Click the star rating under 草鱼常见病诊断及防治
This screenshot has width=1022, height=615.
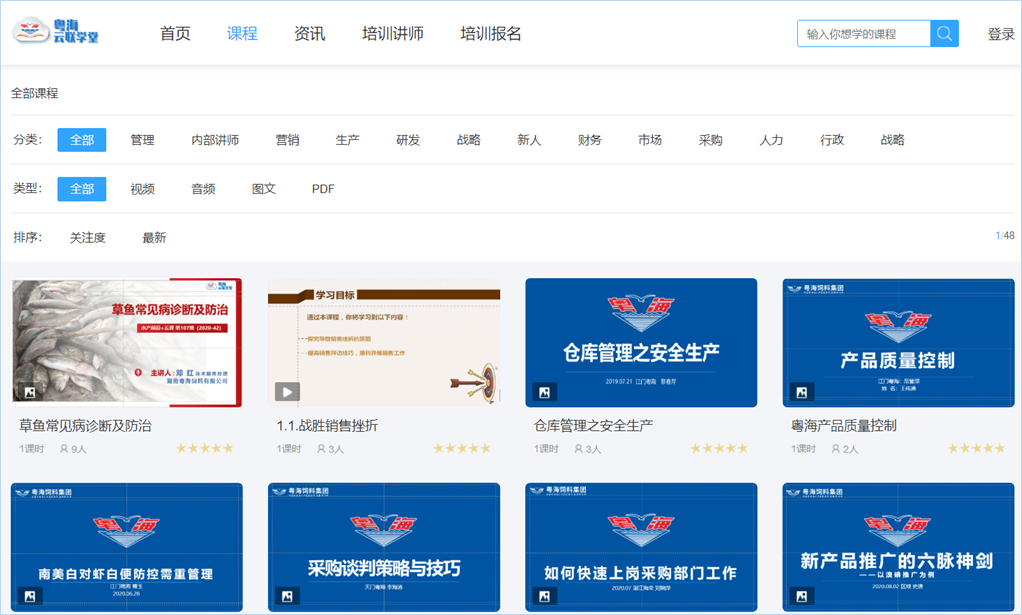[x=205, y=448]
